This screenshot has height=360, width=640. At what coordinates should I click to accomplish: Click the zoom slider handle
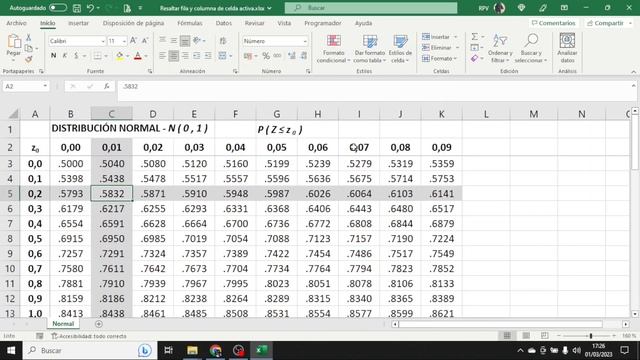point(591,336)
